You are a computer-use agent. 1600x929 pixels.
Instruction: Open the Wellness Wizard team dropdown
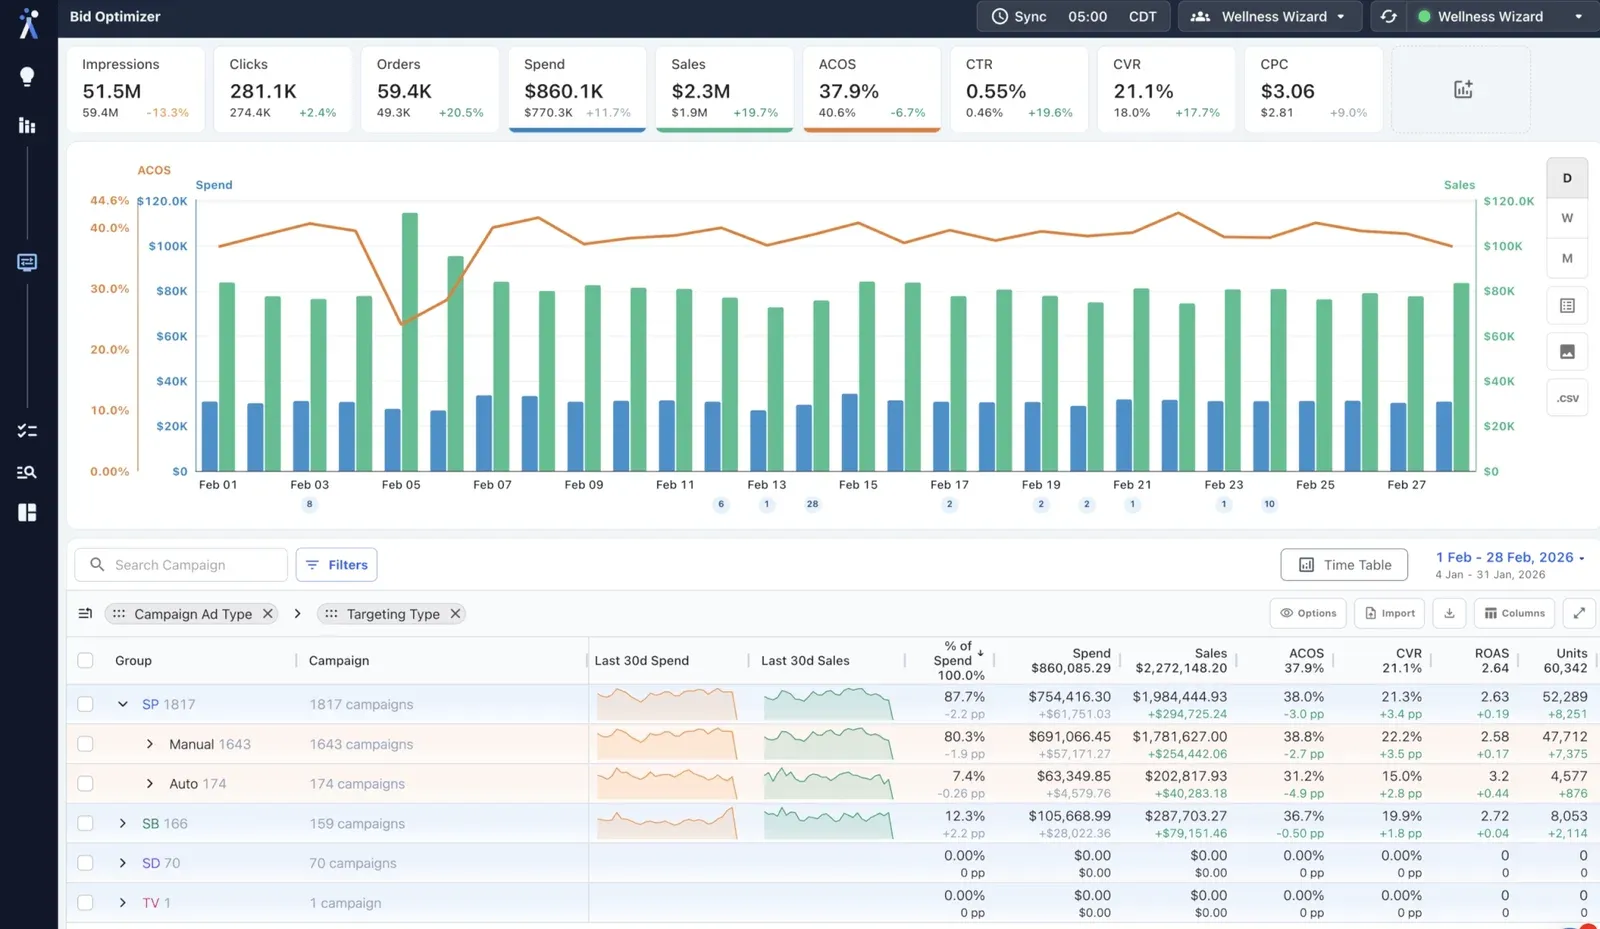coord(1270,16)
